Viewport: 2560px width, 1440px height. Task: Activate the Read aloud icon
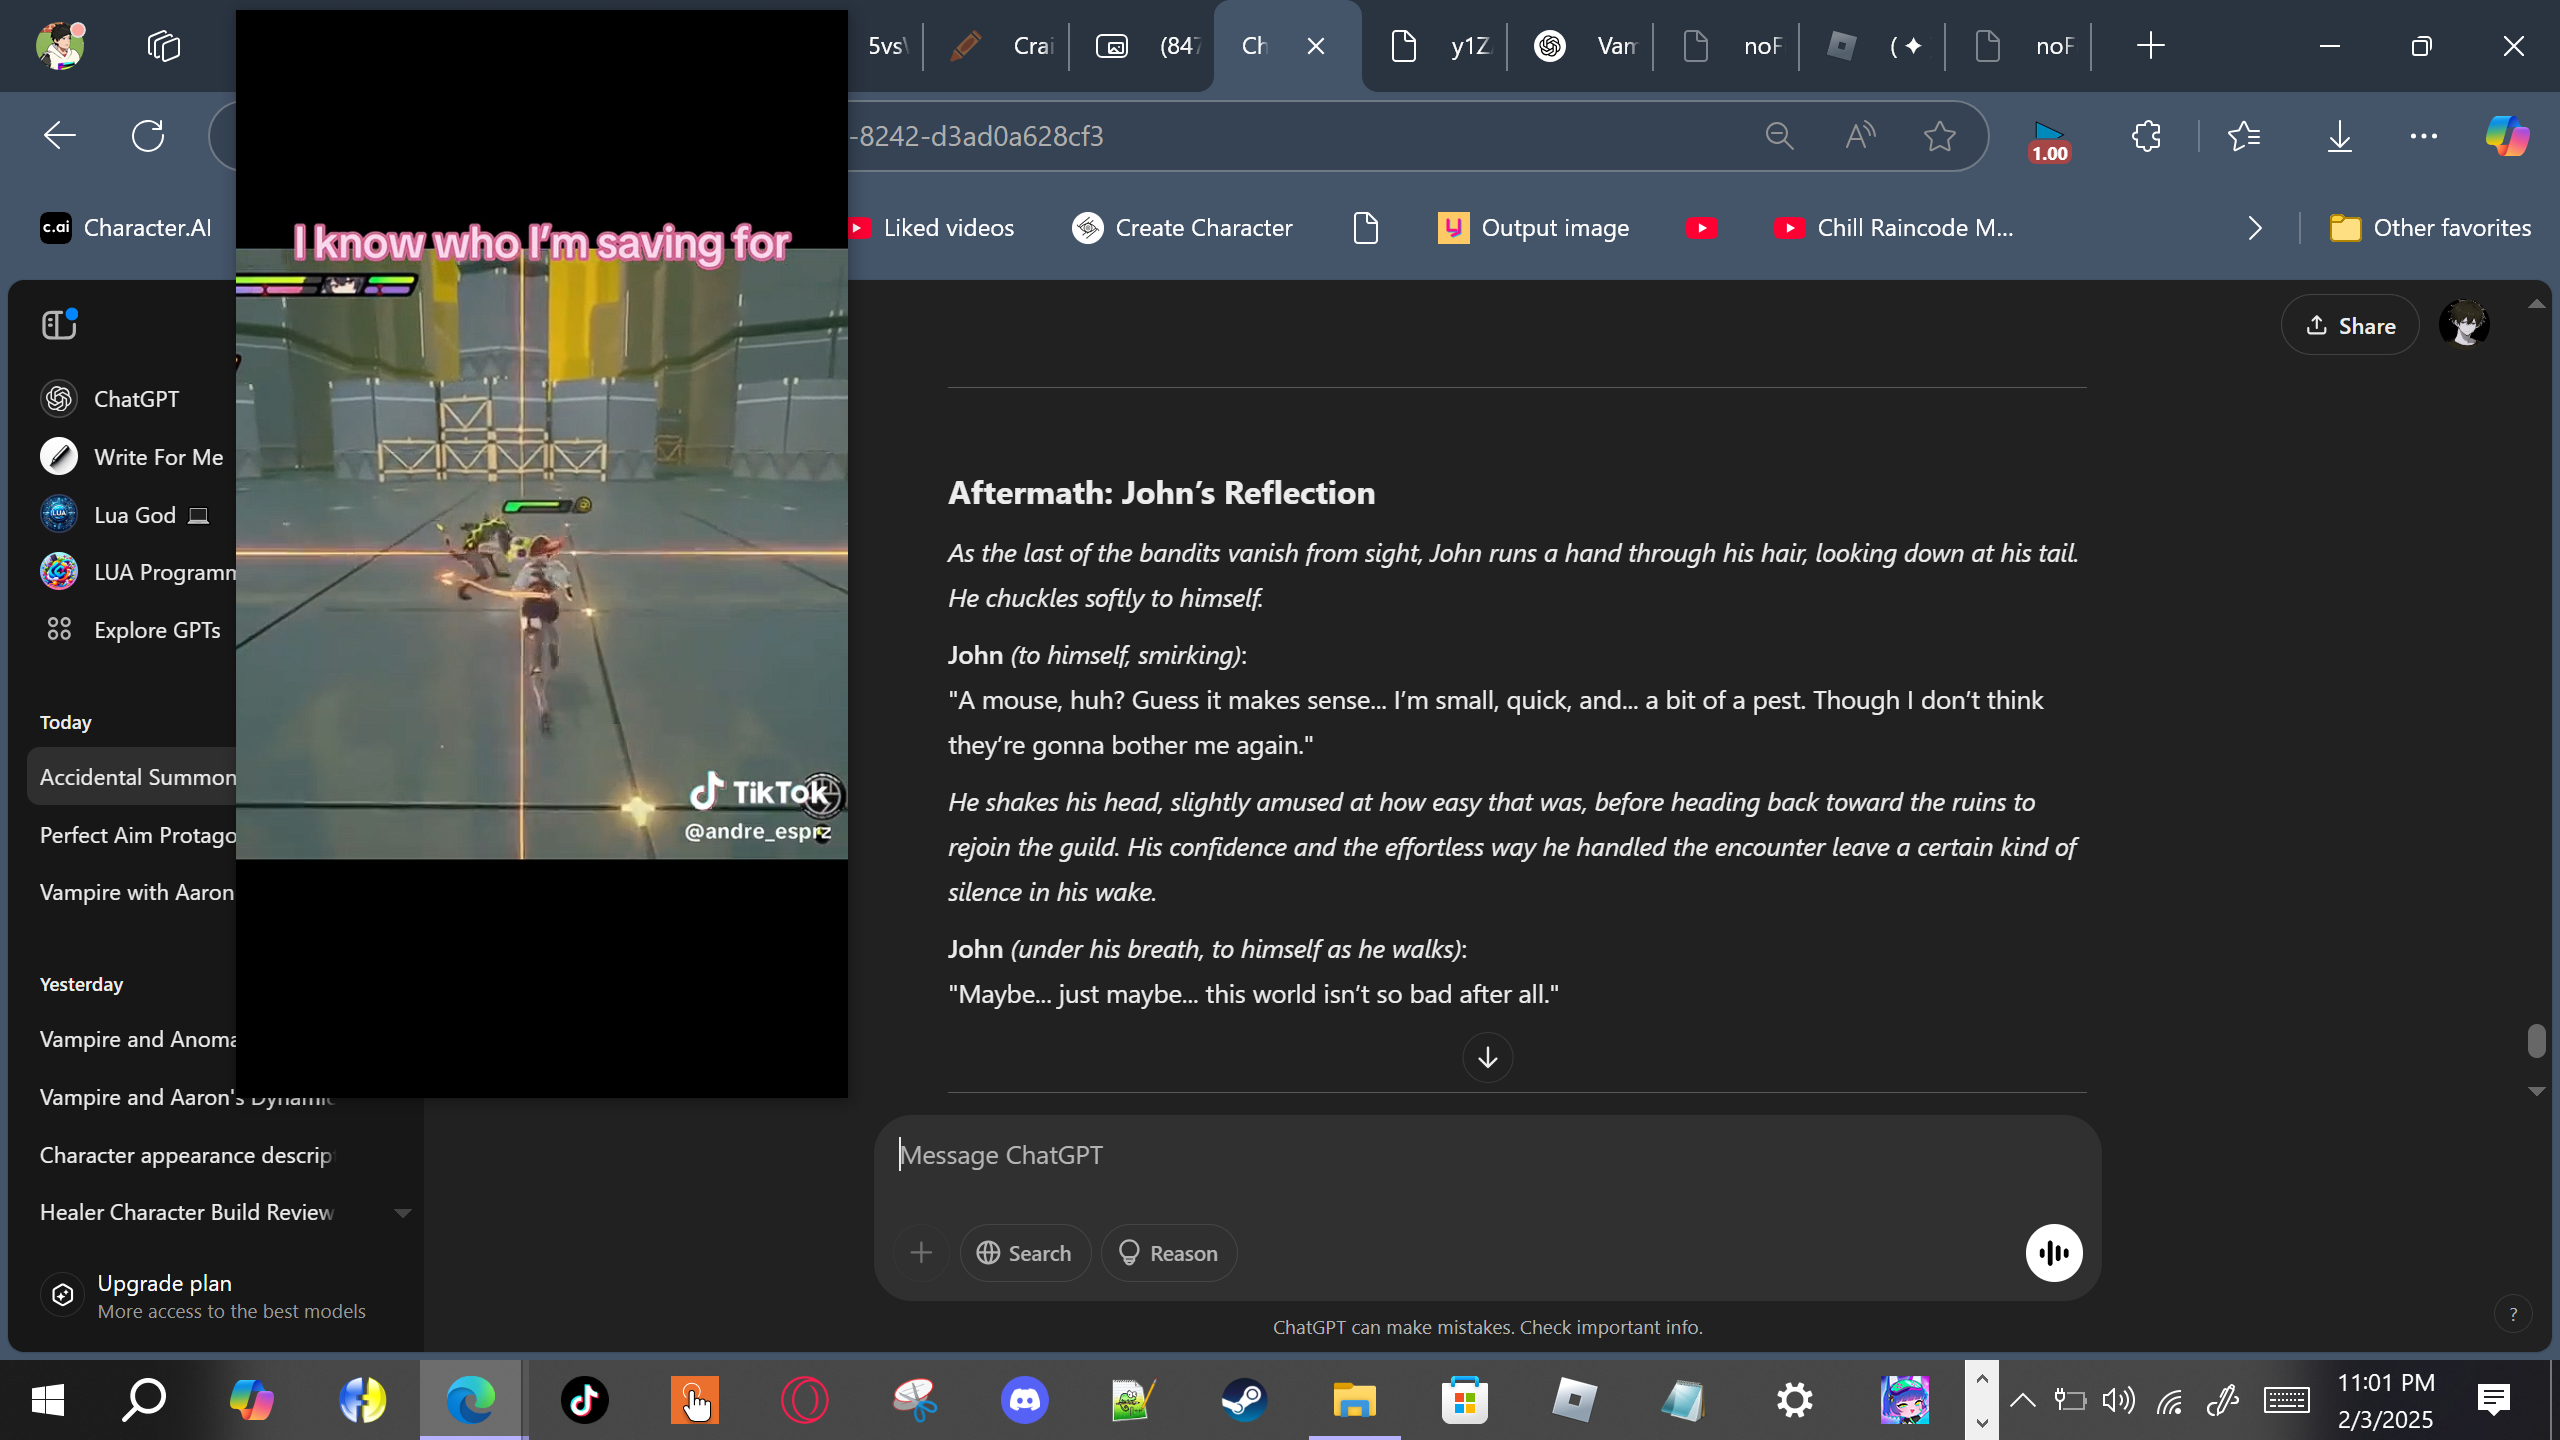tap(1860, 136)
